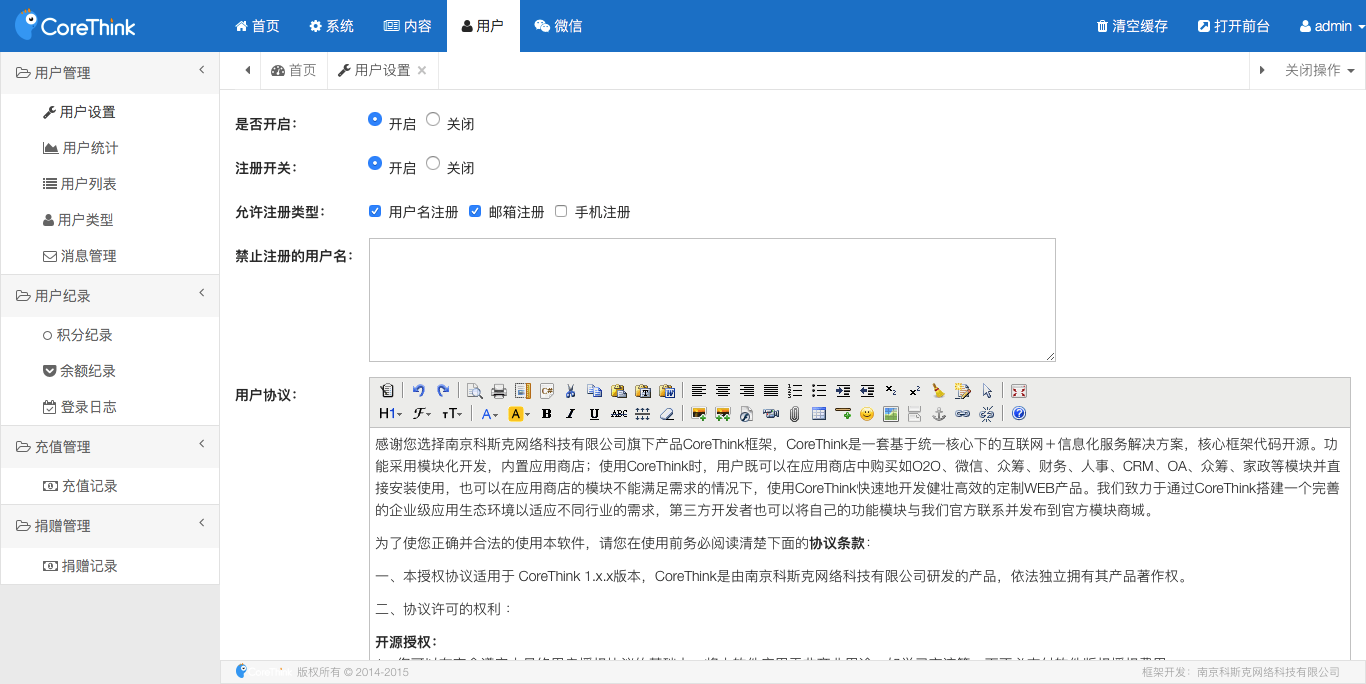
Task: Select 关闭 for 注册开关
Action: click(x=433, y=163)
